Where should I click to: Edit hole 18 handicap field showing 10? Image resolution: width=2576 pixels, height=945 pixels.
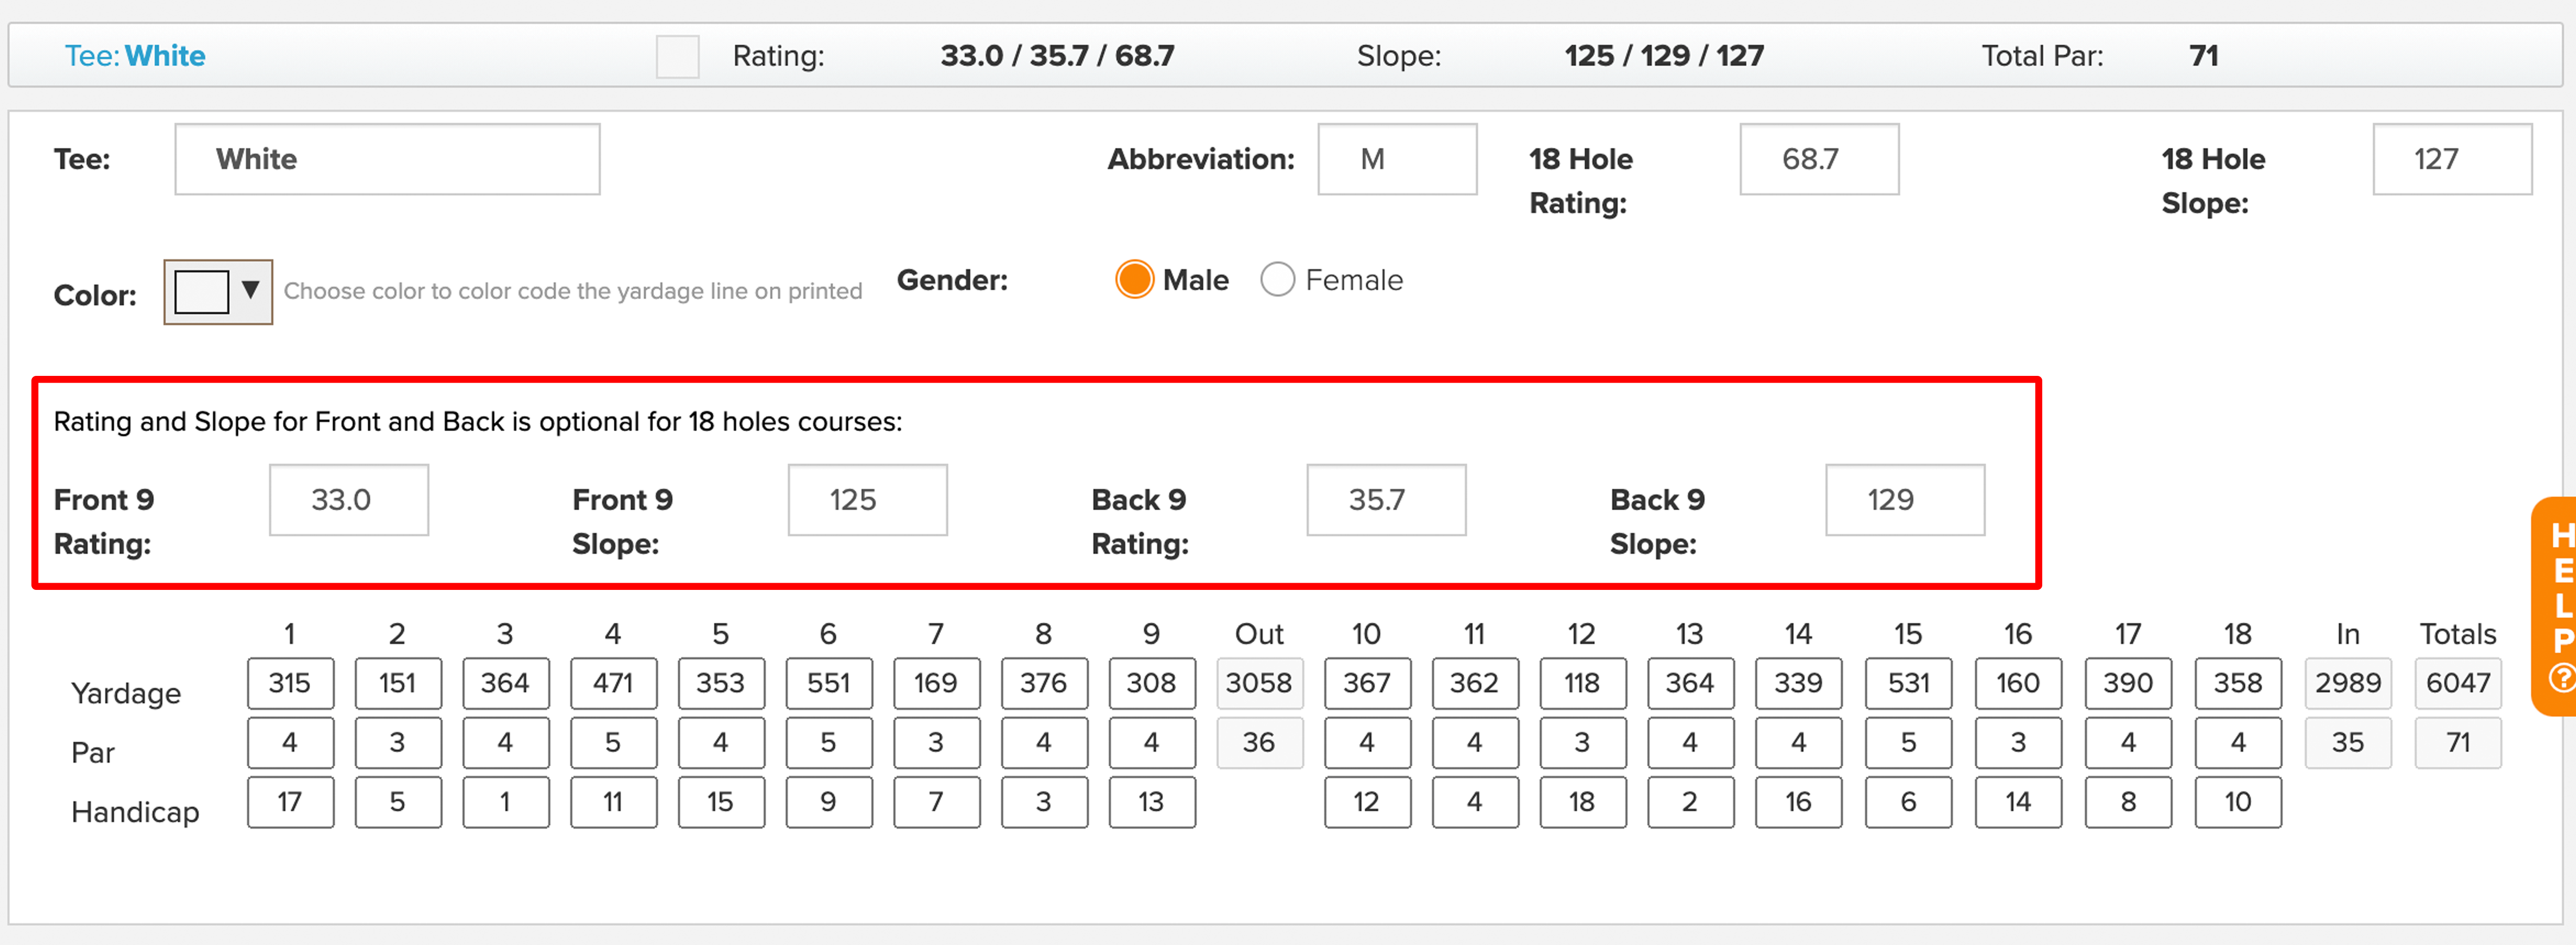point(2238,801)
